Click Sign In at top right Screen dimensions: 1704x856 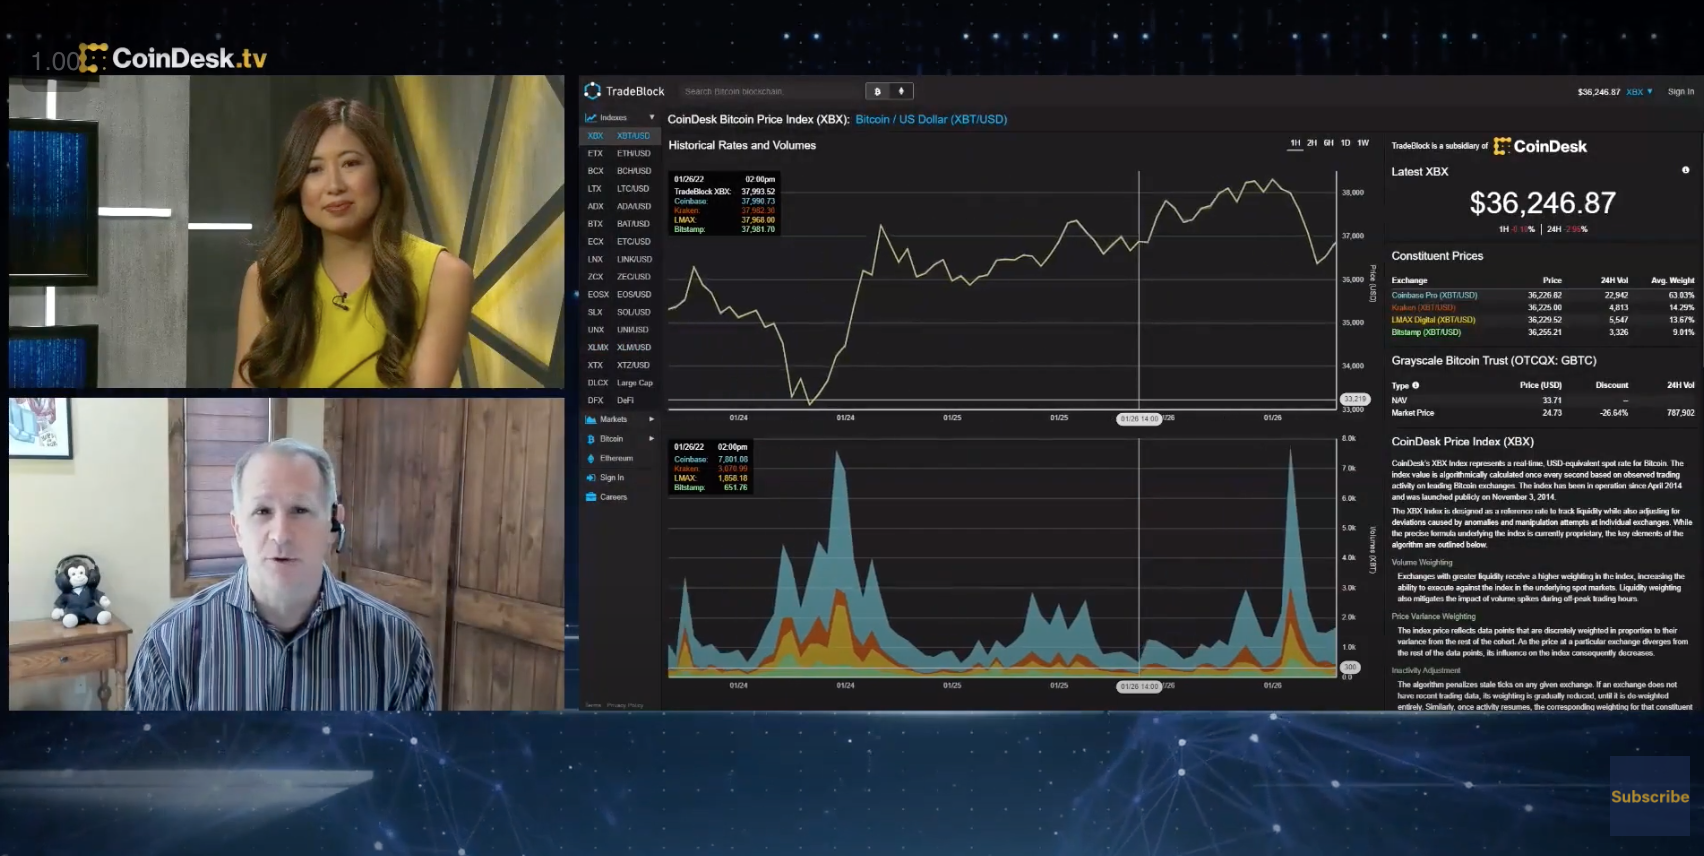pyautogui.click(x=1681, y=92)
